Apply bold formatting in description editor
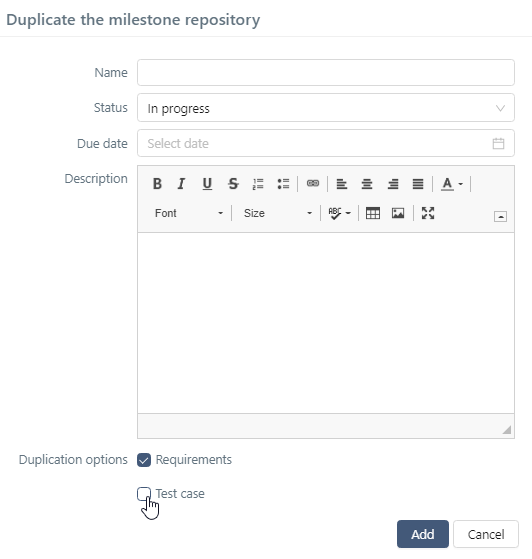 (157, 184)
